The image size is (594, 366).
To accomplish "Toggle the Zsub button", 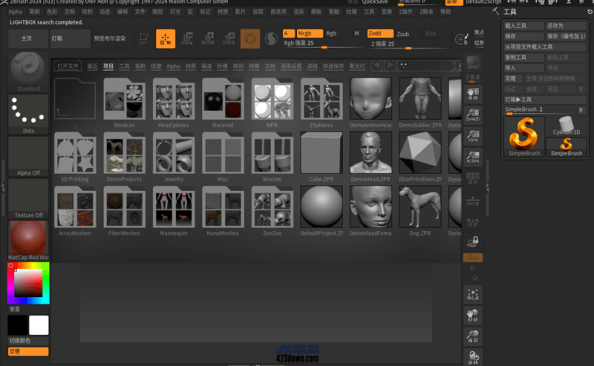I will click(408, 34).
